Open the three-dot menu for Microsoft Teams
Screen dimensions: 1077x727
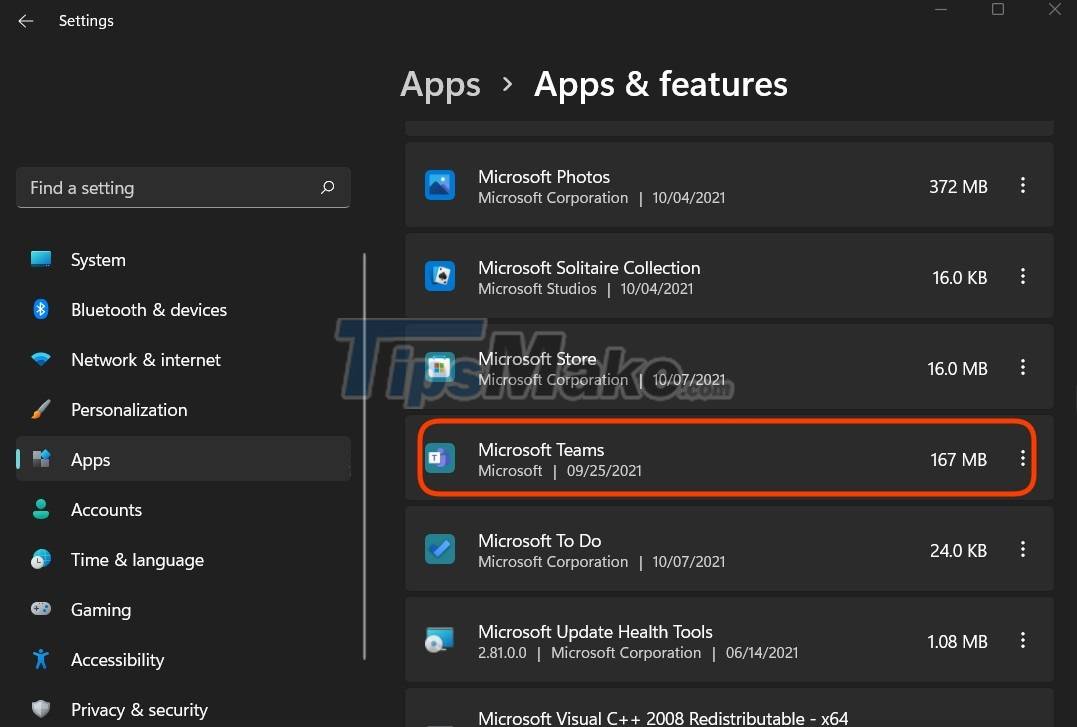[x=1023, y=458]
